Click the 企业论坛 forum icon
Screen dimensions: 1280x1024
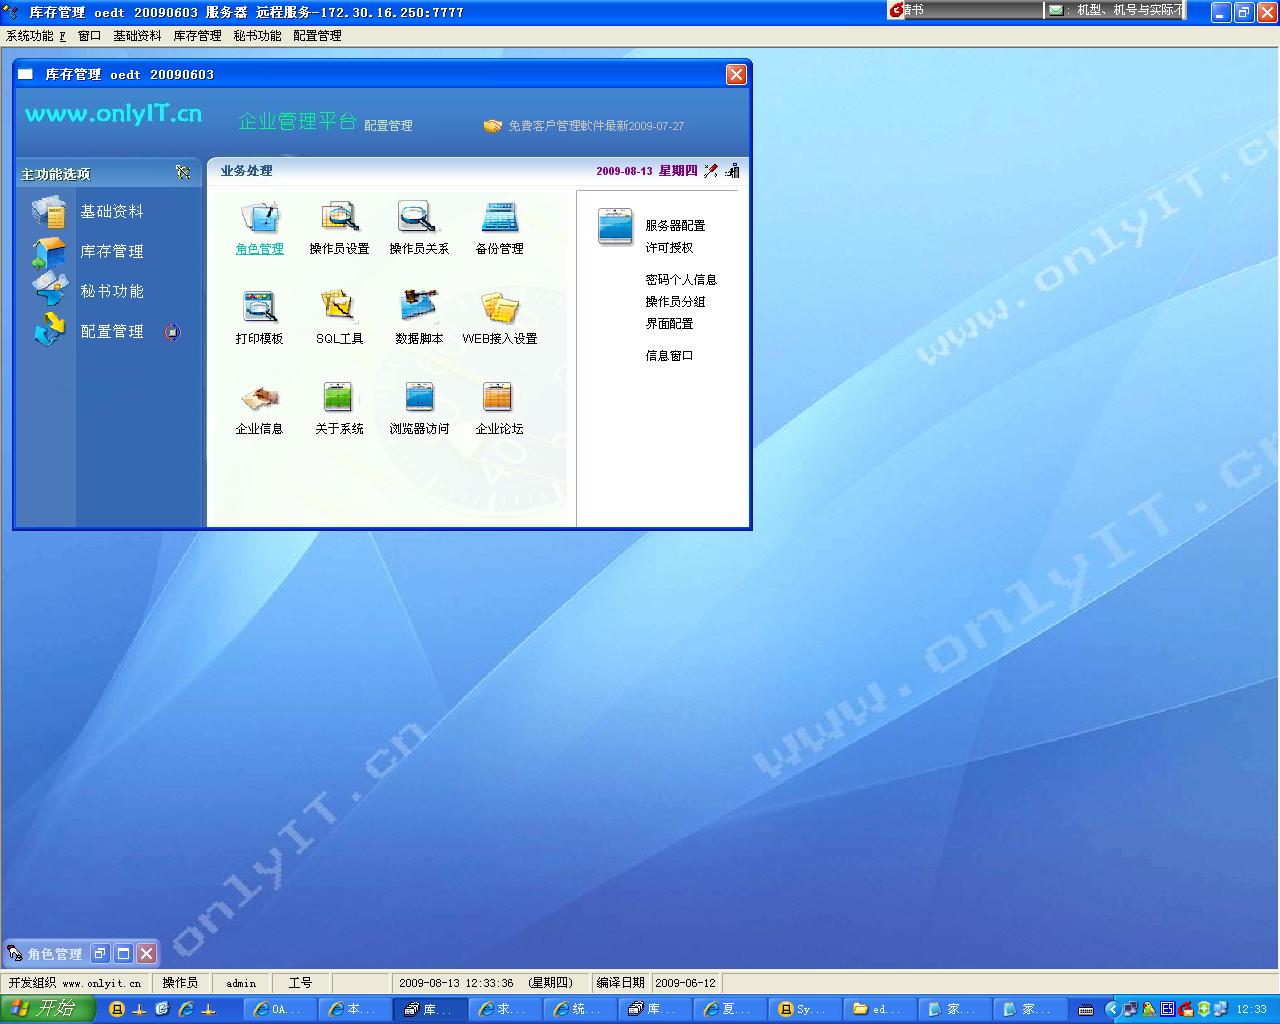pos(499,398)
